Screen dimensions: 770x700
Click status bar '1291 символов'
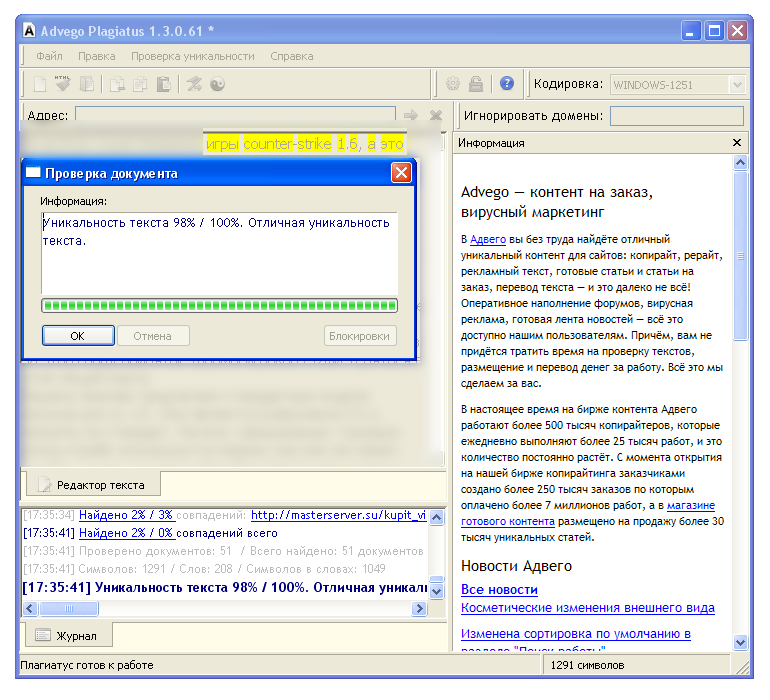tap(587, 665)
